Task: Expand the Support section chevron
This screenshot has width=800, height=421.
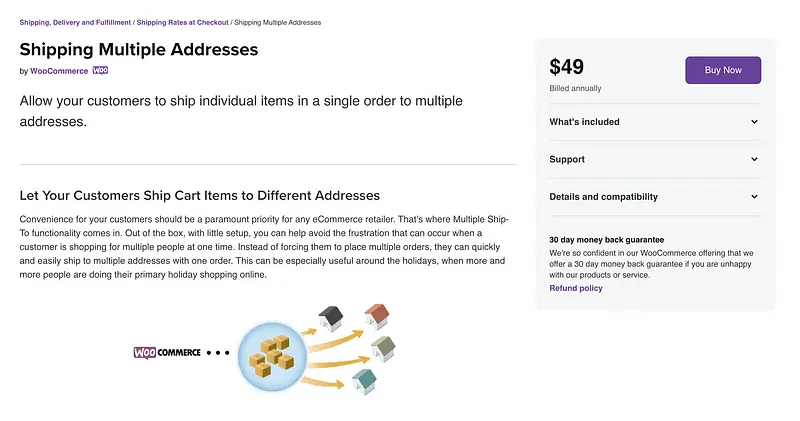Action: click(x=754, y=159)
